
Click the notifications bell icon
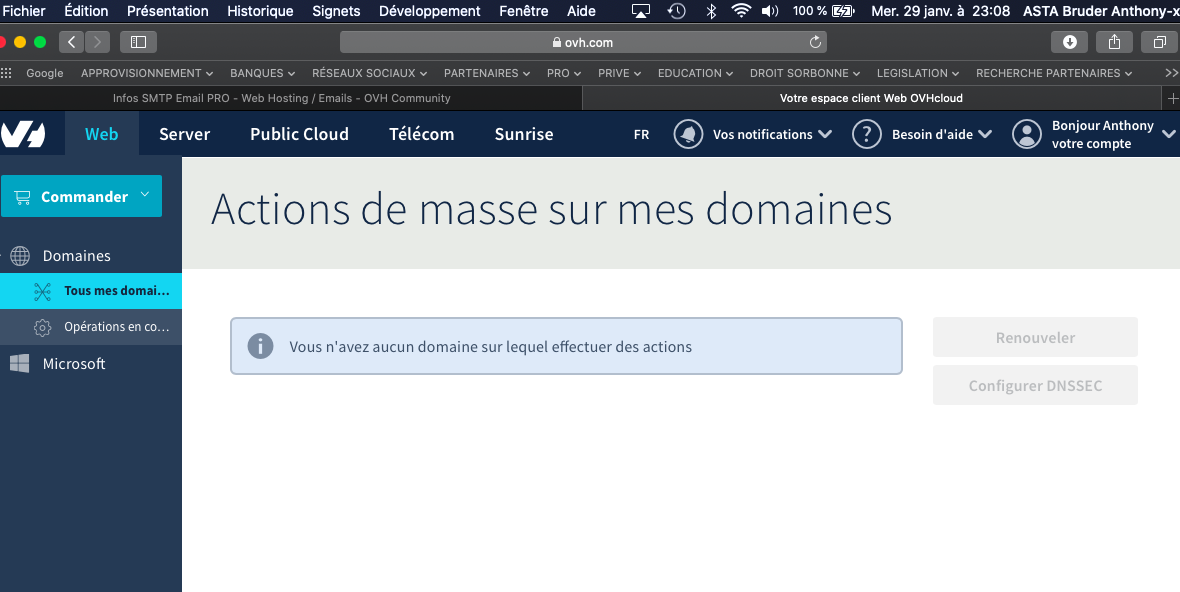(688, 134)
